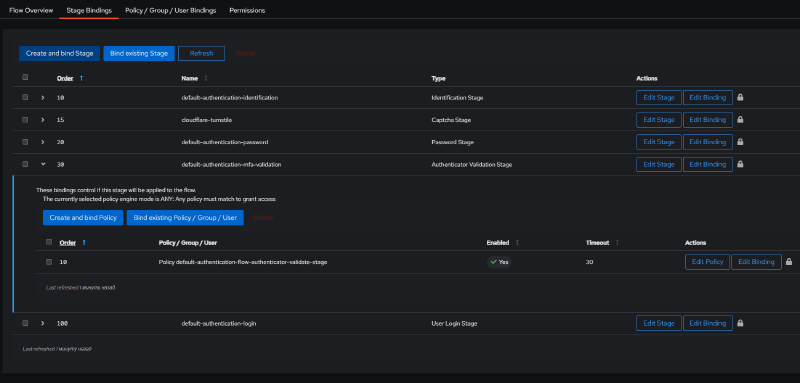800x383 pixels.
Task: Collapse the default-authentication-mfa-validation row
Action: [x=43, y=164]
